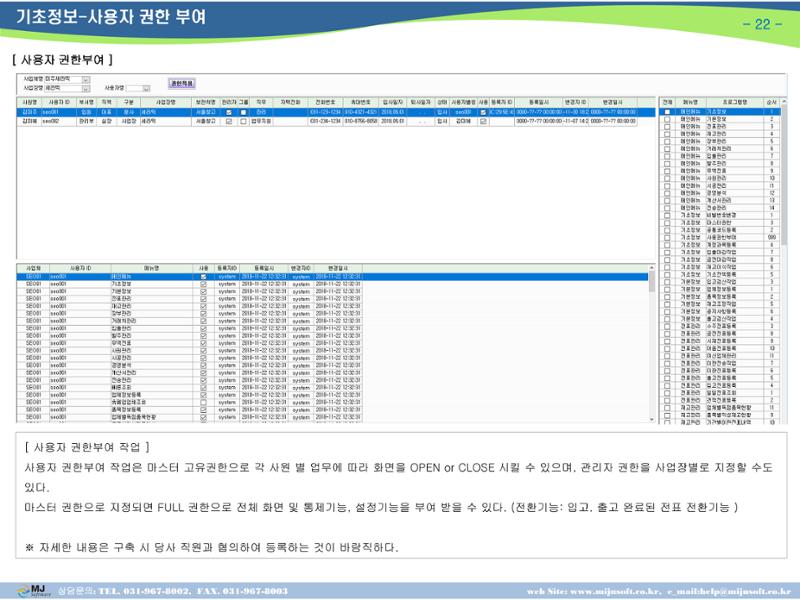Open the www.mijnsoft.co.kr footer link
Screen dimensions: 800x600
click(x=615, y=591)
